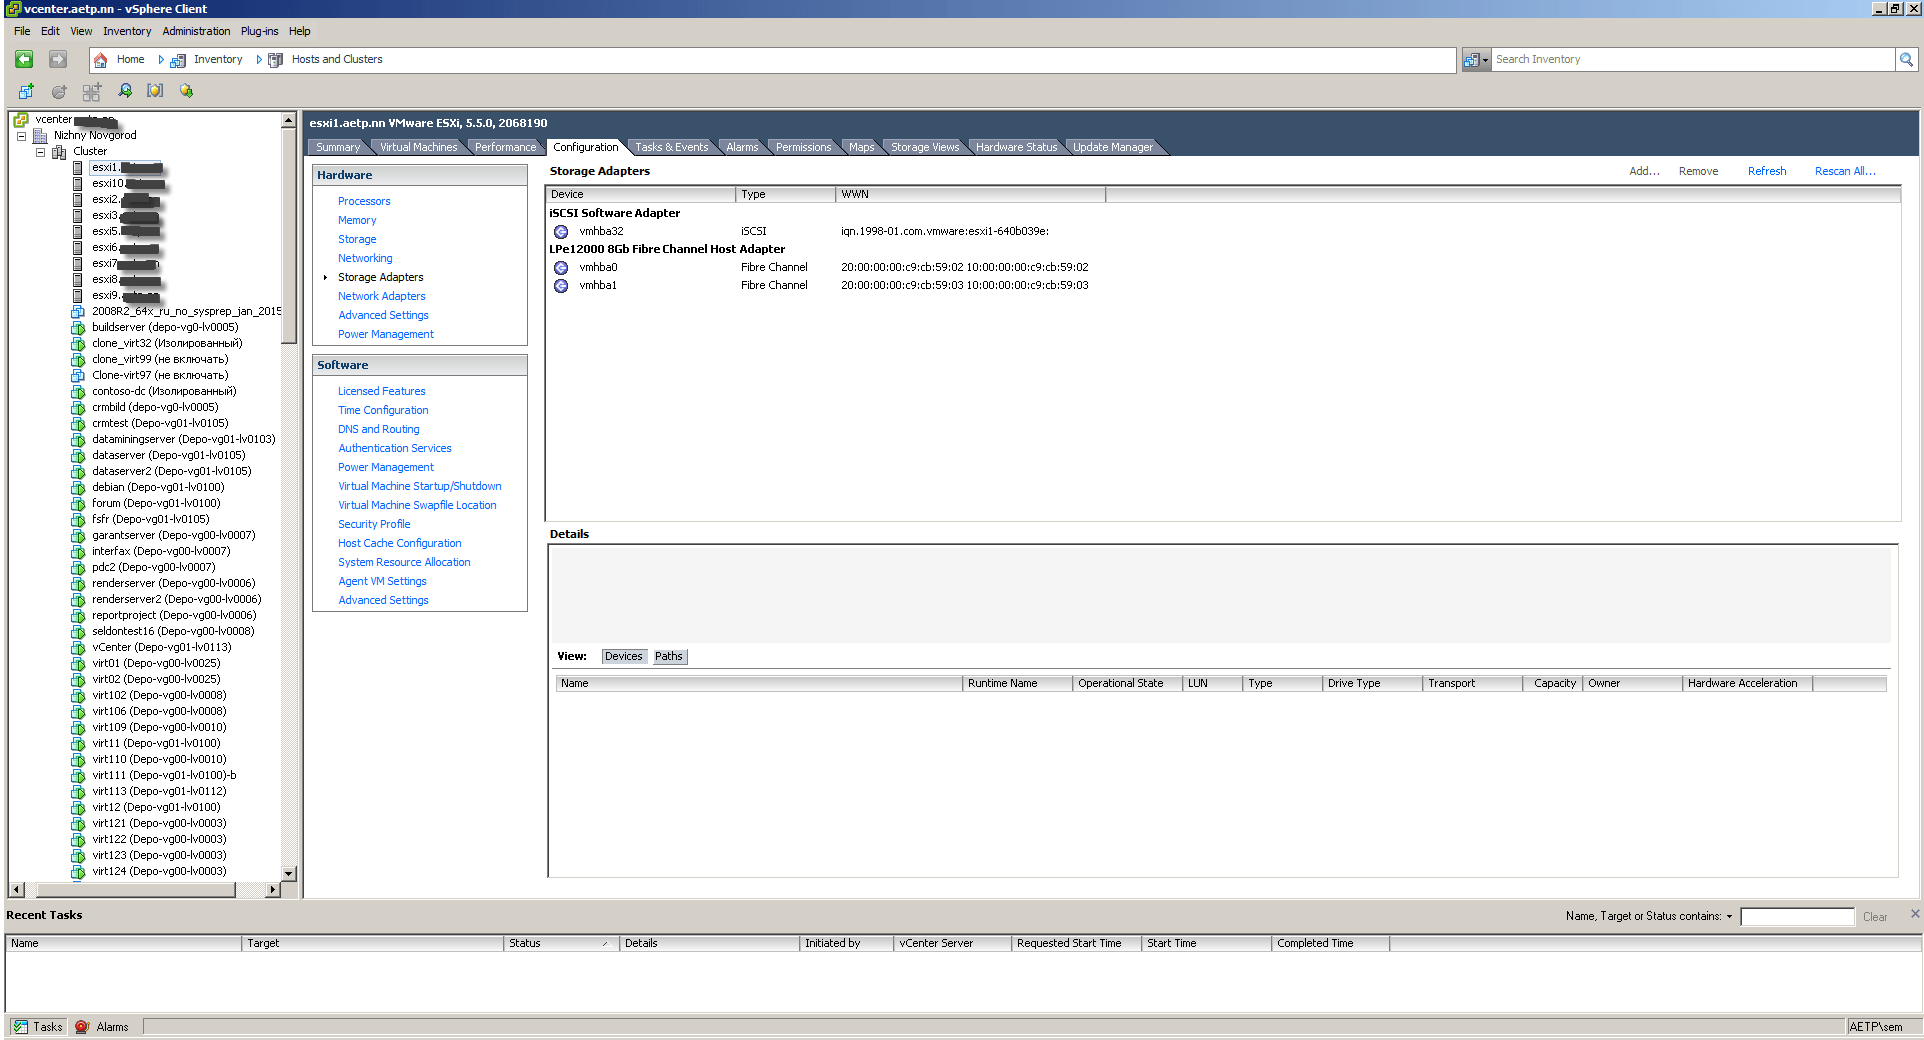Open the File menu
This screenshot has width=1924, height=1040.
22,31
